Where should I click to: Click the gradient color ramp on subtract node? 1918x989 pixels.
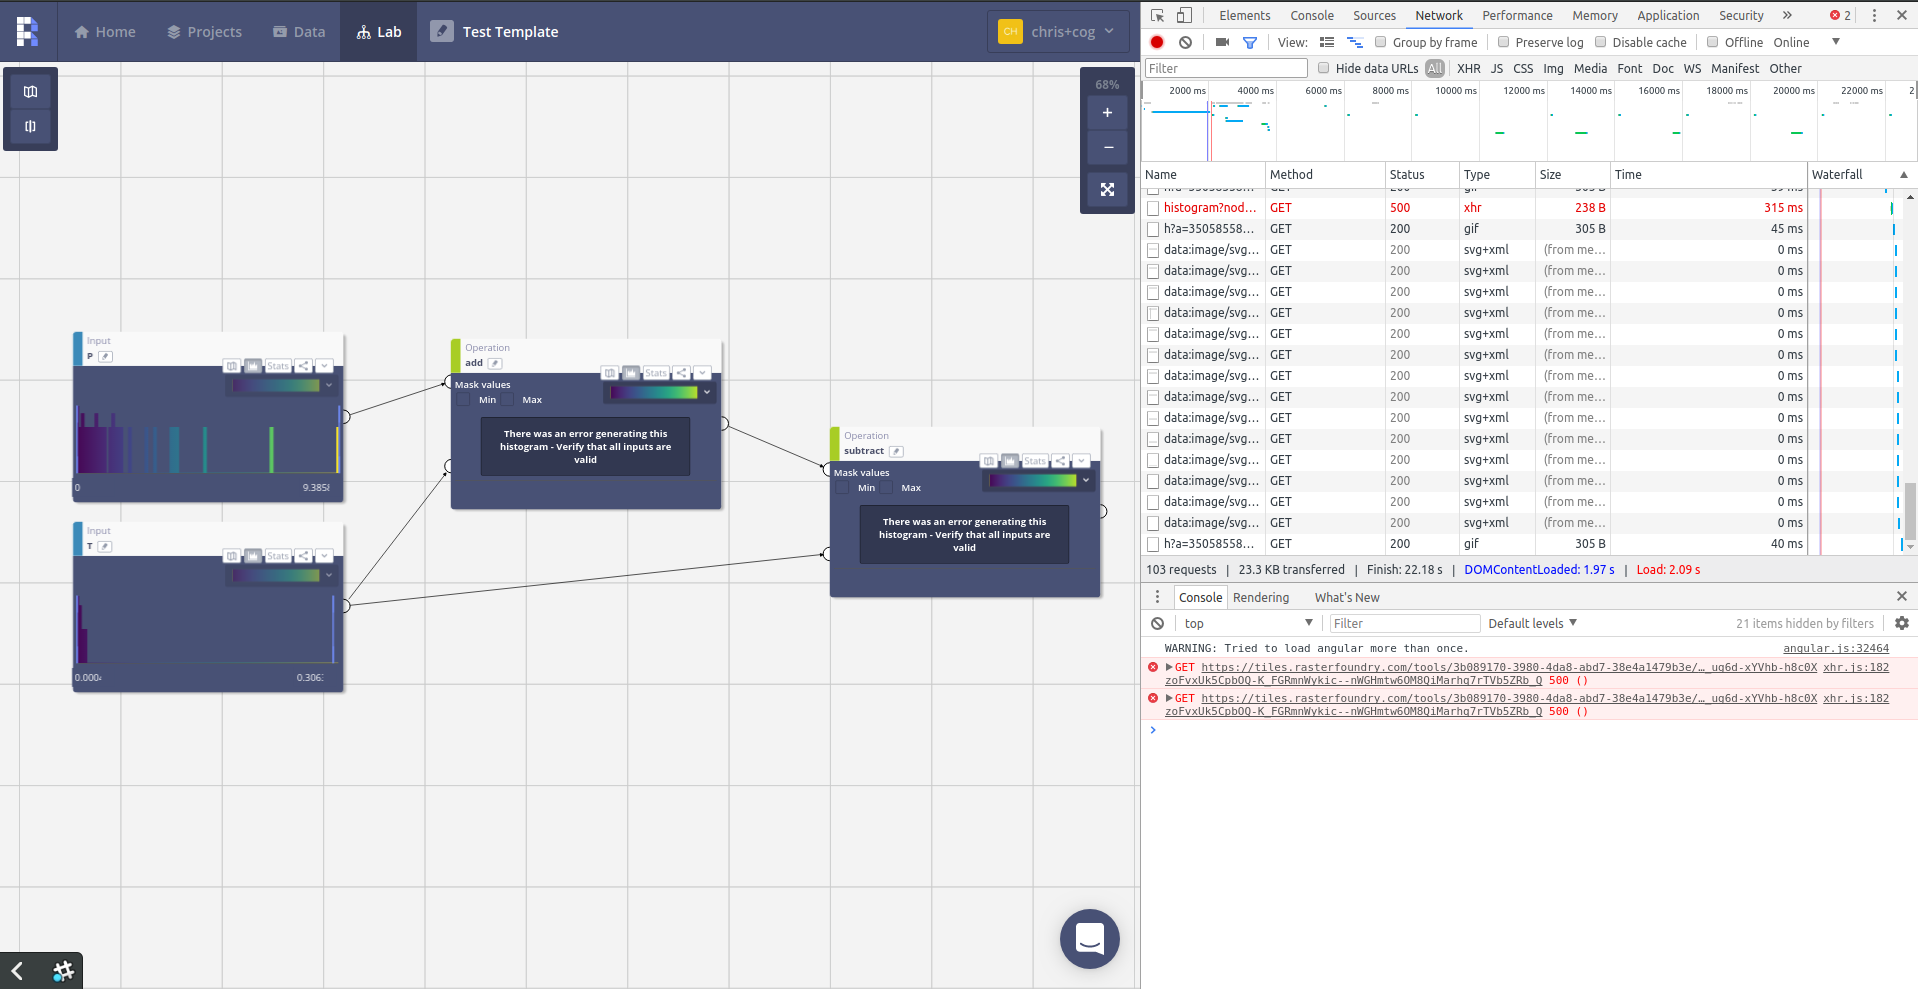1033,480
